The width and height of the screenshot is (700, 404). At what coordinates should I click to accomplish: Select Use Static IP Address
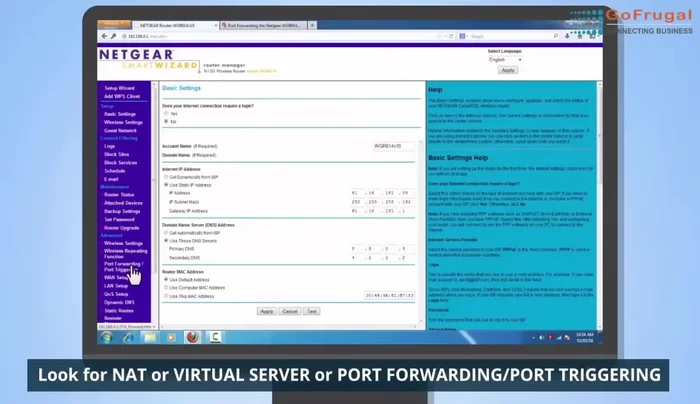pyautogui.click(x=166, y=184)
